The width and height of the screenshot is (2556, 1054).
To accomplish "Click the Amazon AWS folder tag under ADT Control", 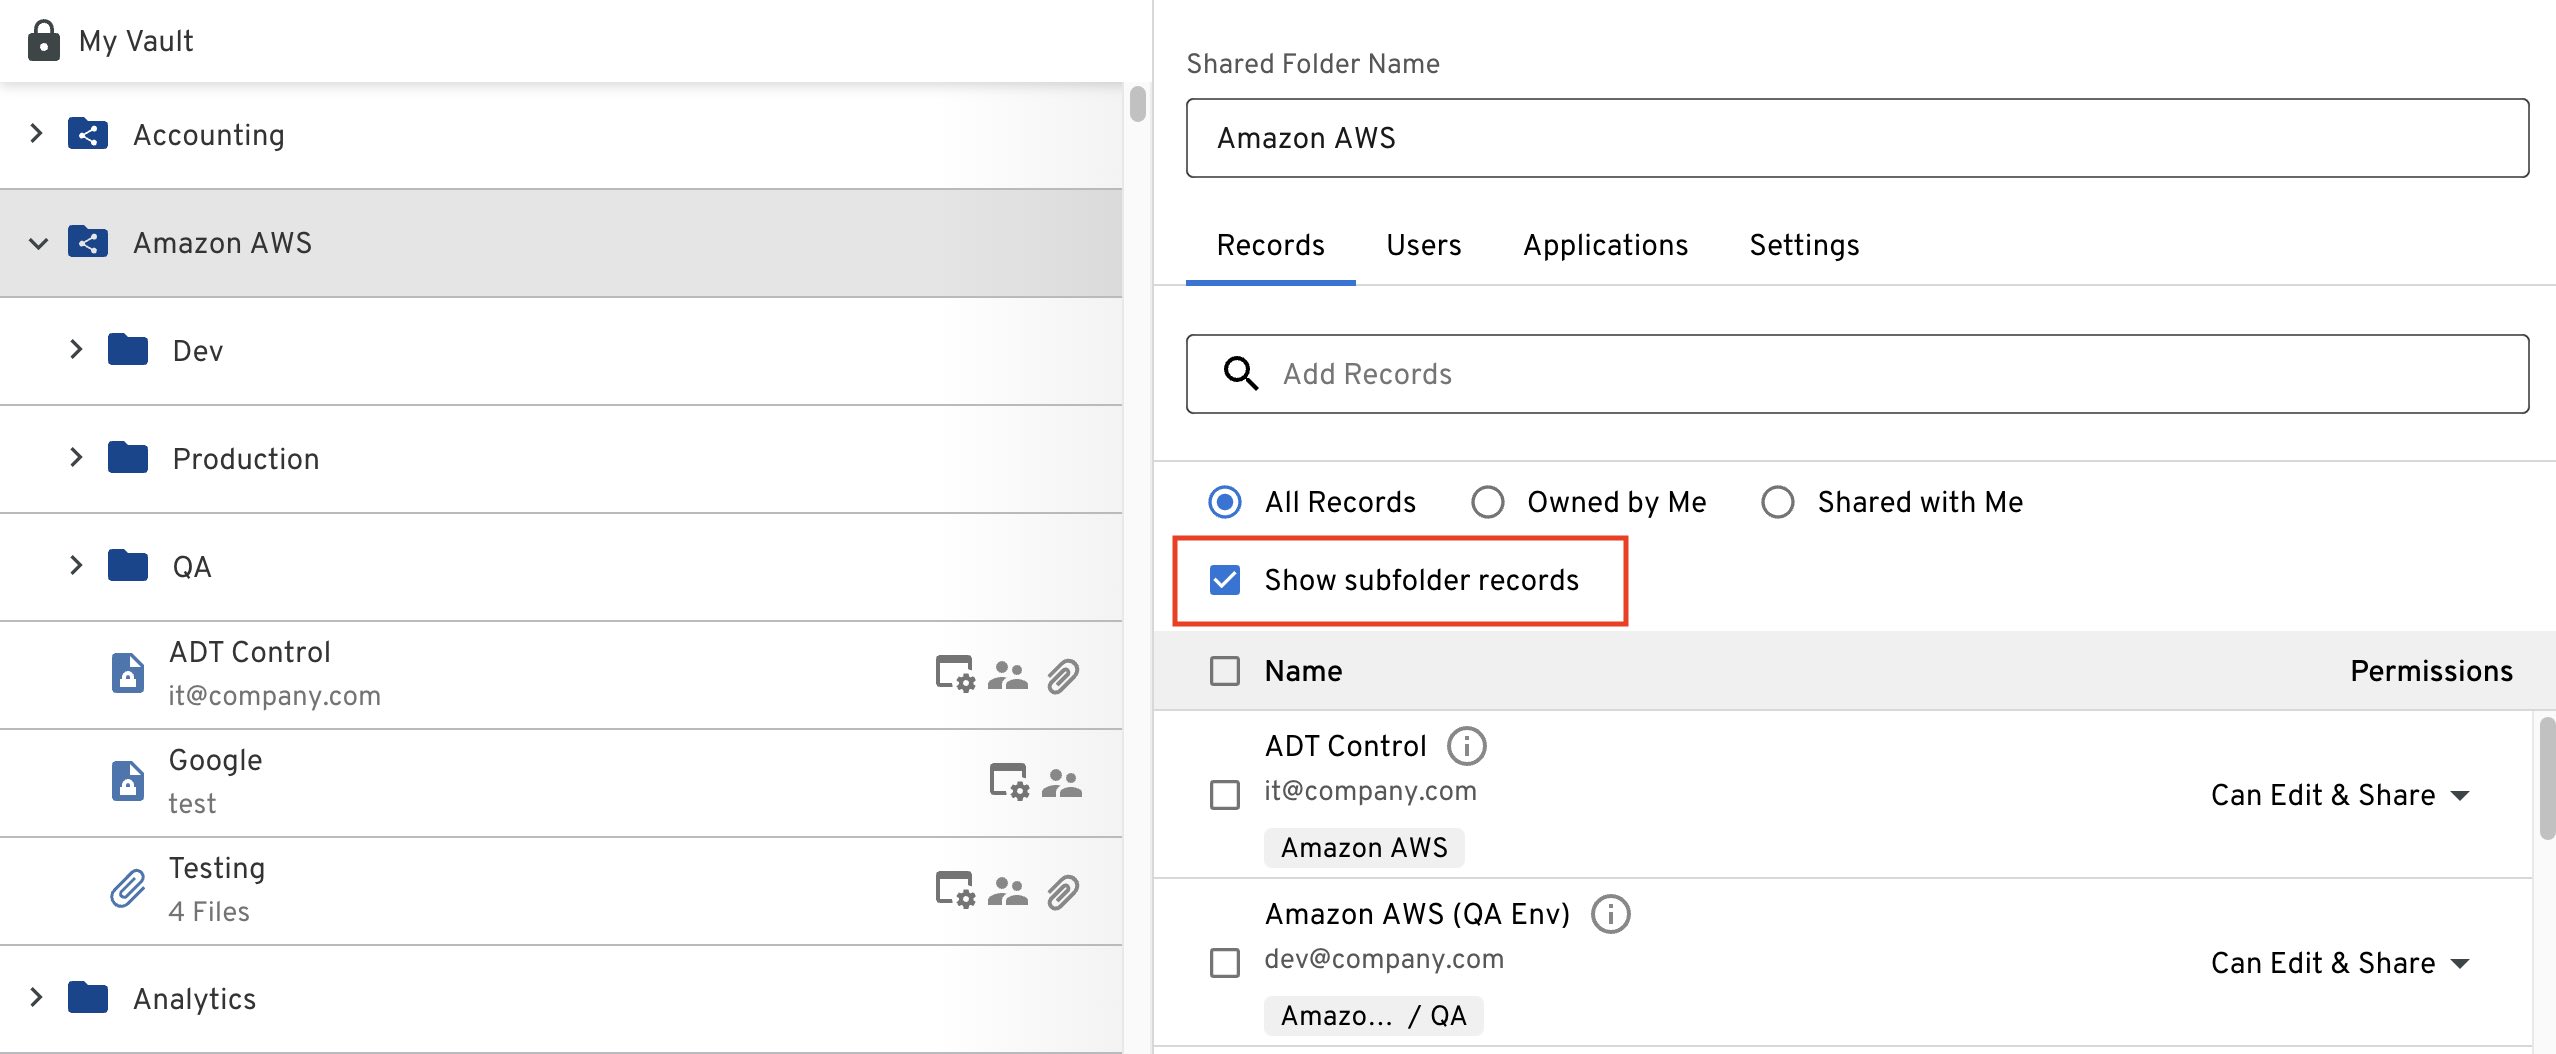I will tap(1364, 847).
